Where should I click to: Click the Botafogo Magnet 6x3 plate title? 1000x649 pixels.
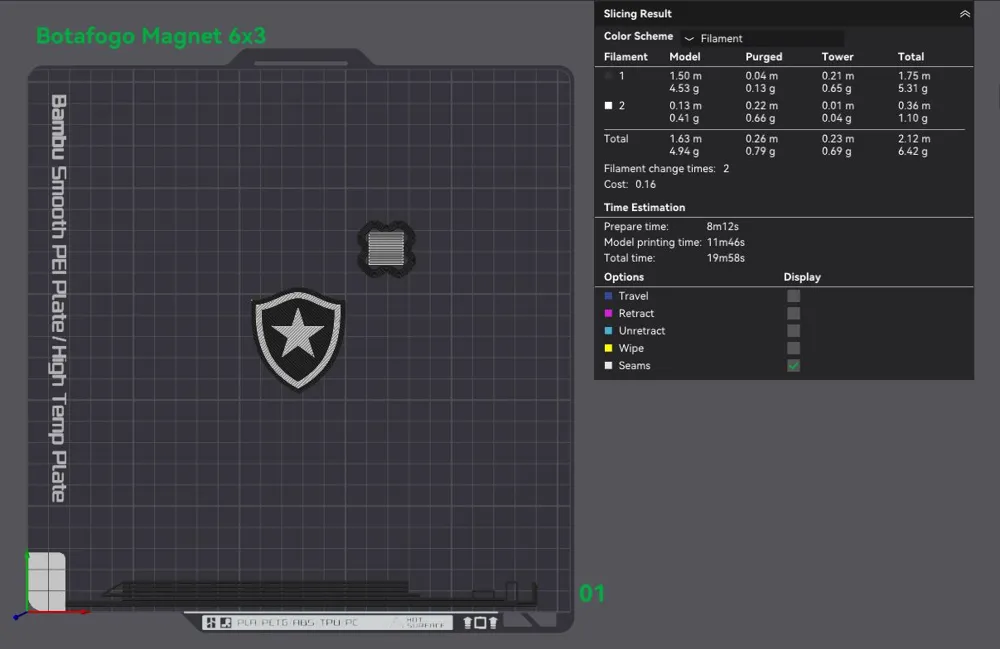tap(151, 36)
